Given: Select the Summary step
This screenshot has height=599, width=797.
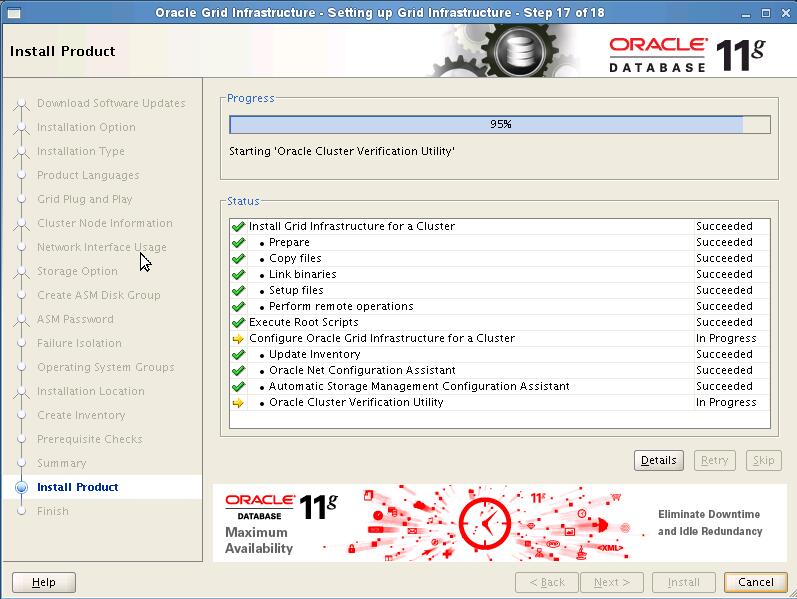Looking at the screenshot, I should 62,463.
